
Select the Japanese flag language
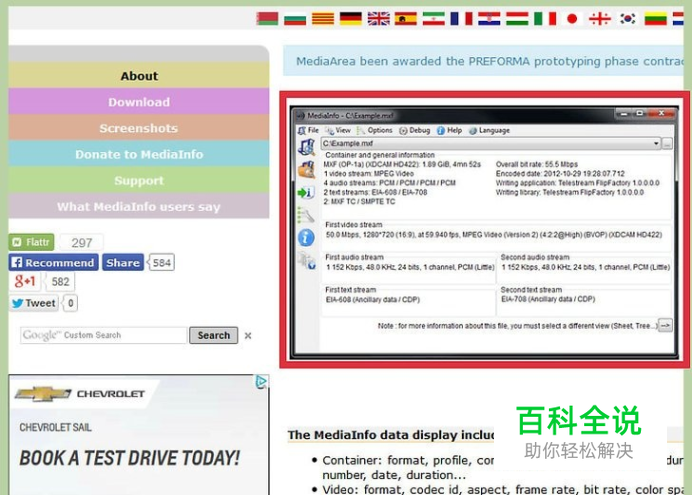coord(572,19)
